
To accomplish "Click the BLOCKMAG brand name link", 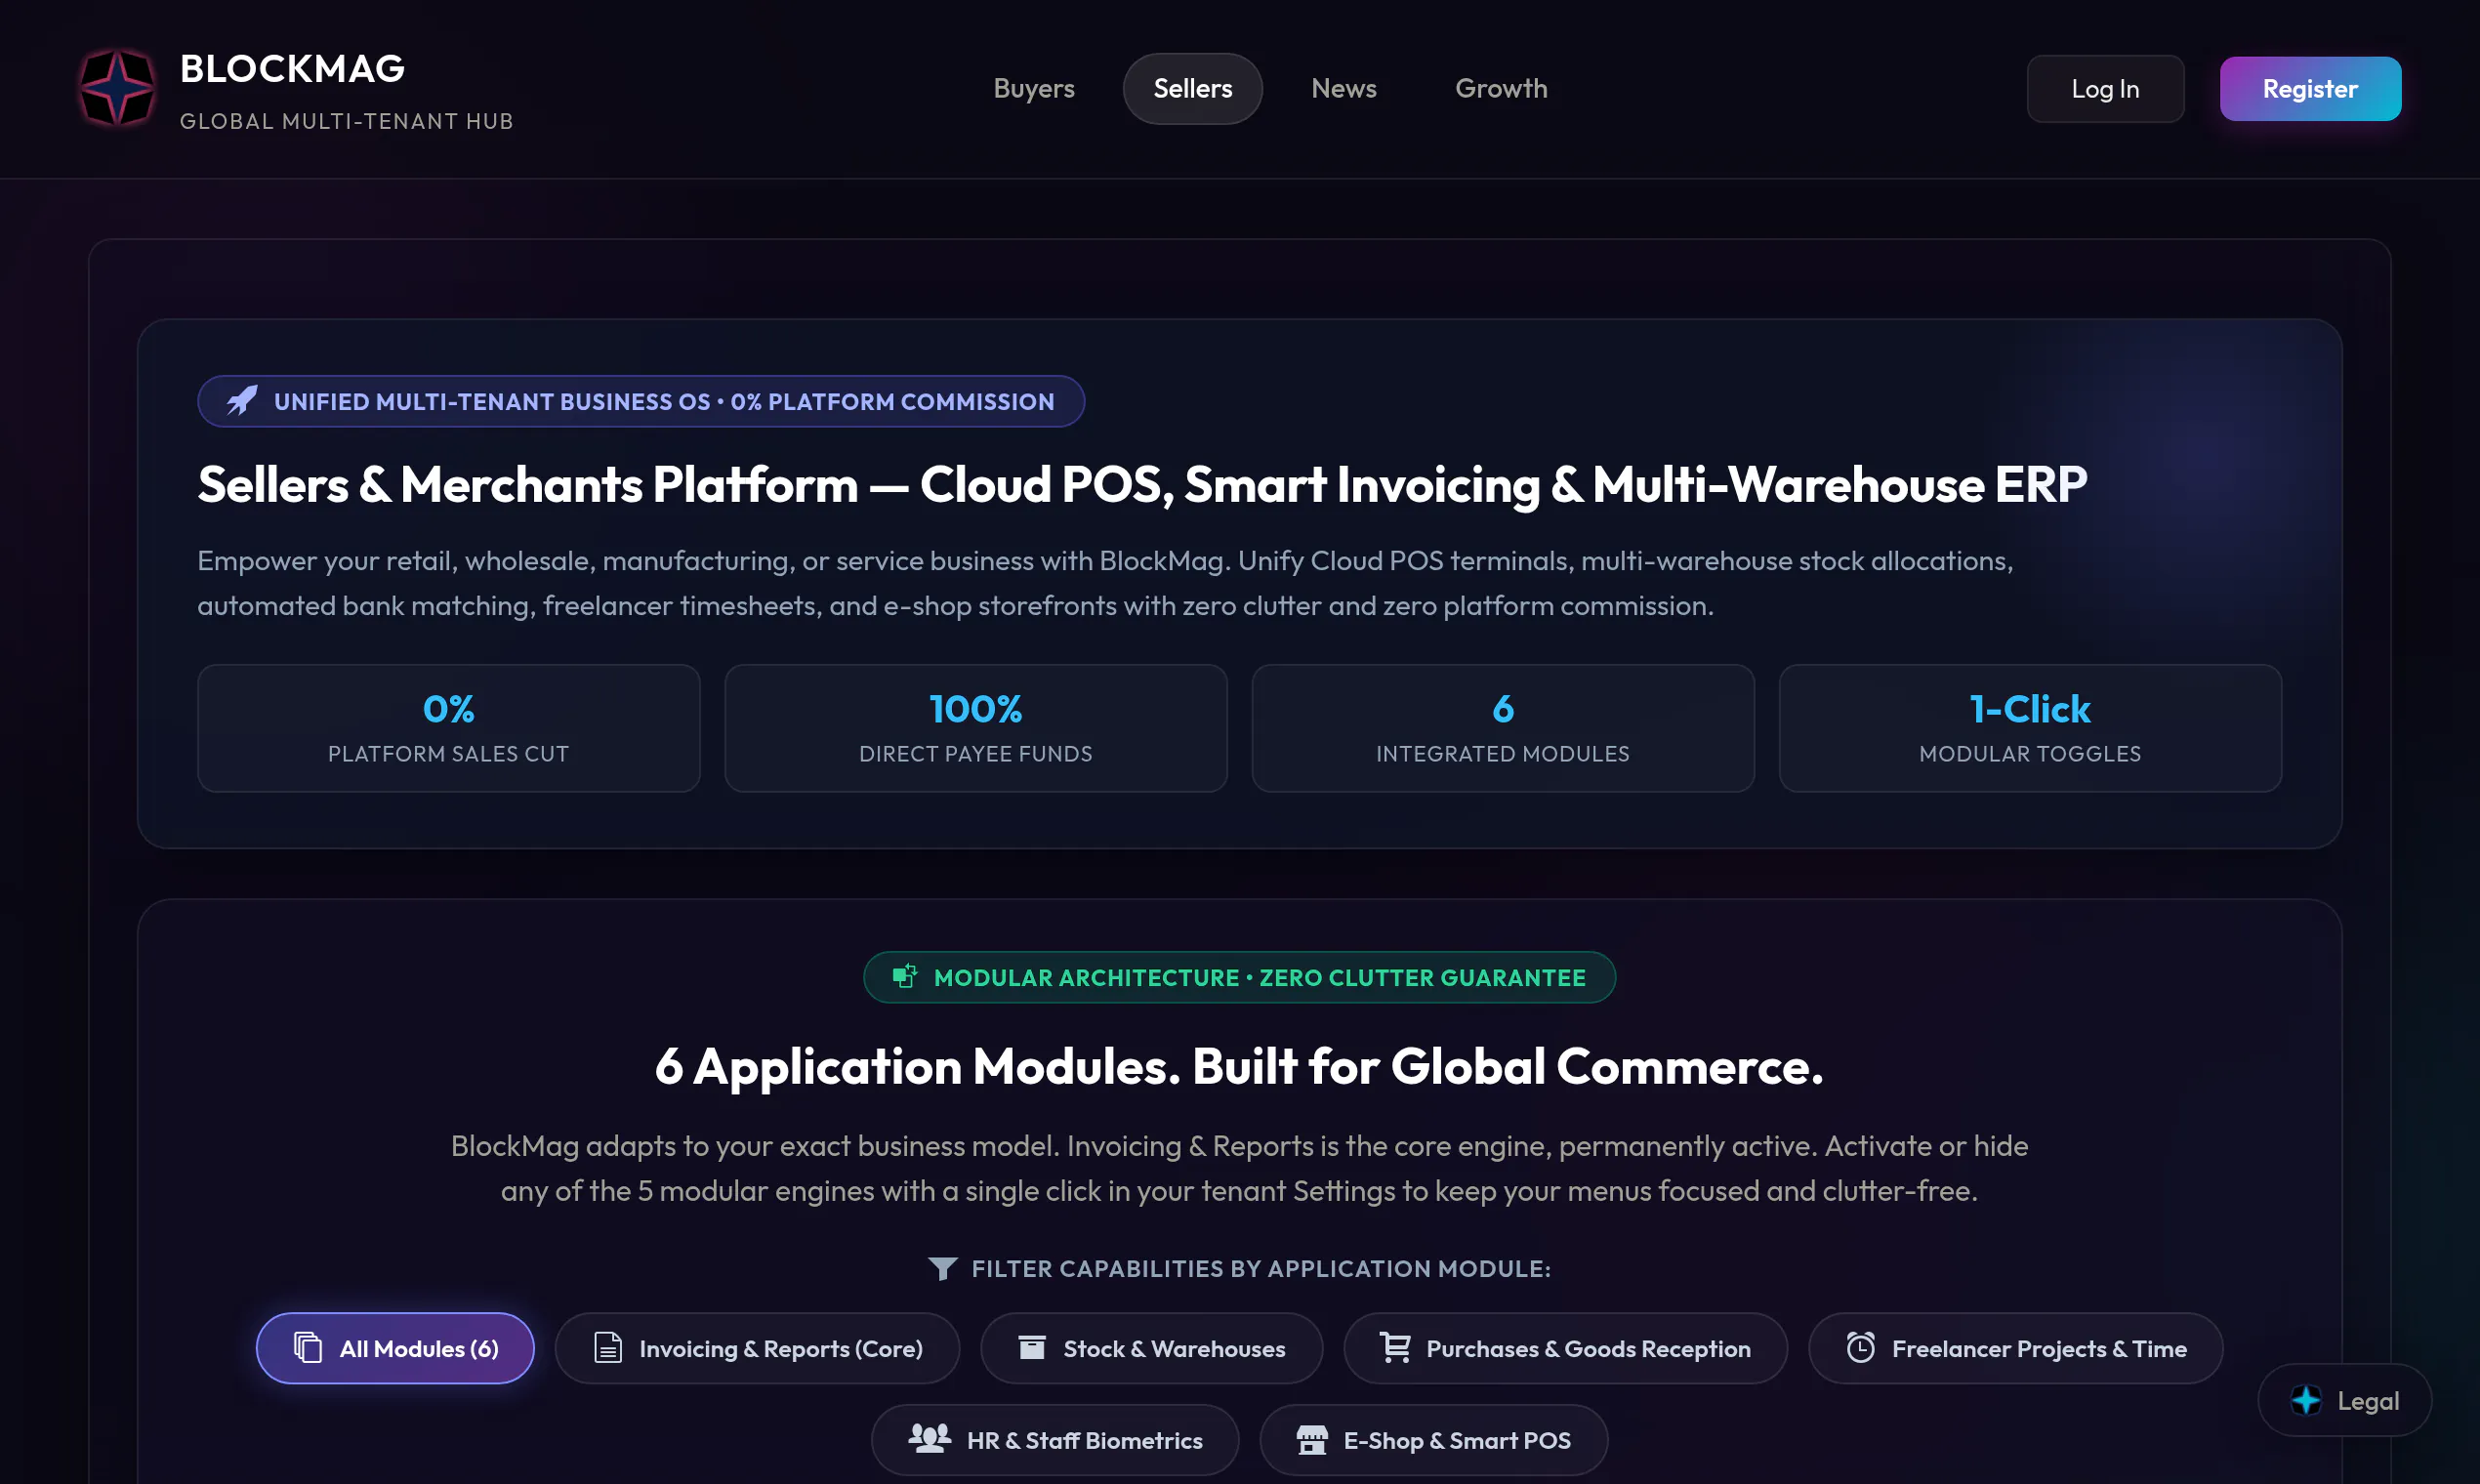I will pos(292,69).
